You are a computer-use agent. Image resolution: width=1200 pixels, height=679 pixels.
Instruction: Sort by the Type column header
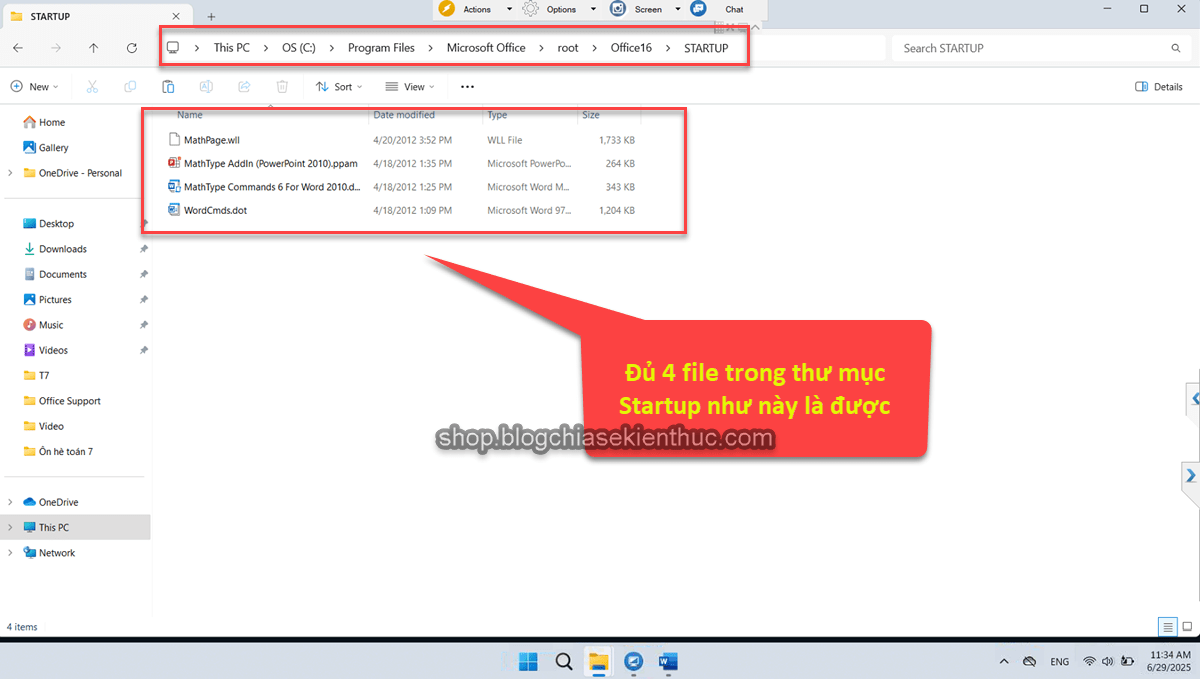click(x=497, y=115)
